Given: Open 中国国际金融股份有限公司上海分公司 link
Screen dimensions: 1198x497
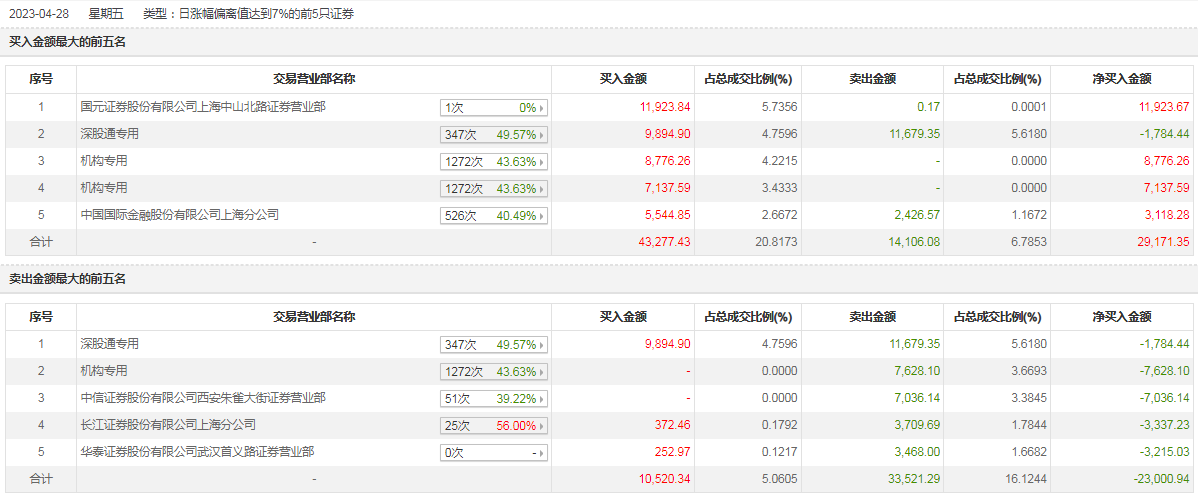Looking at the screenshot, I should click(x=179, y=214).
